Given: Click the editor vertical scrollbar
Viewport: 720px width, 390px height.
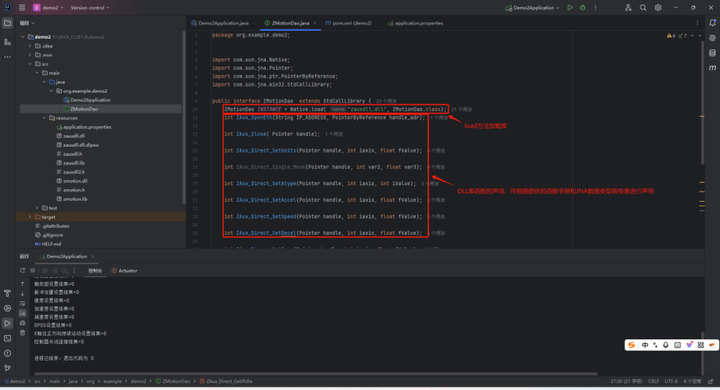Looking at the screenshot, I should pos(702,101).
